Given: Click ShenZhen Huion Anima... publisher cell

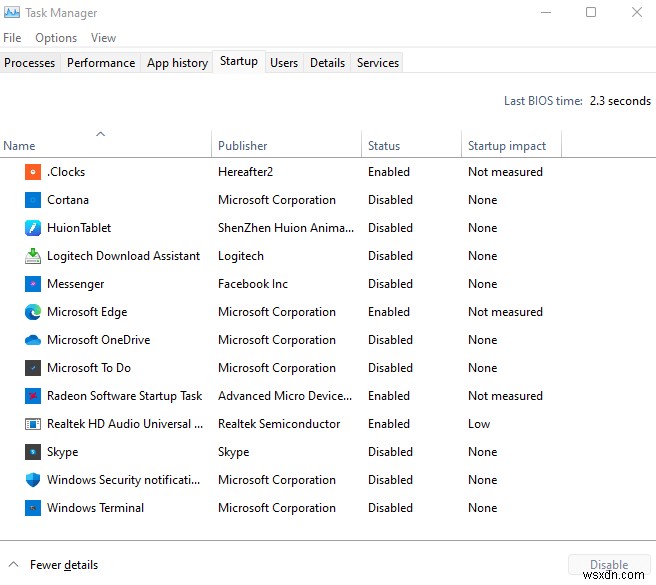Looking at the screenshot, I should [x=286, y=228].
